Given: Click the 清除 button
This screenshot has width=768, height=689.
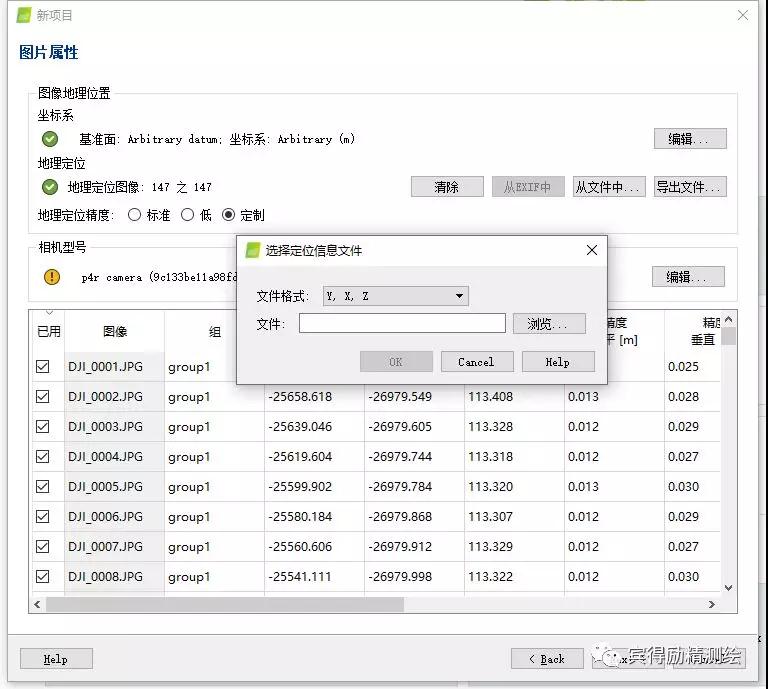Looking at the screenshot, I should [x=447, y=187].
